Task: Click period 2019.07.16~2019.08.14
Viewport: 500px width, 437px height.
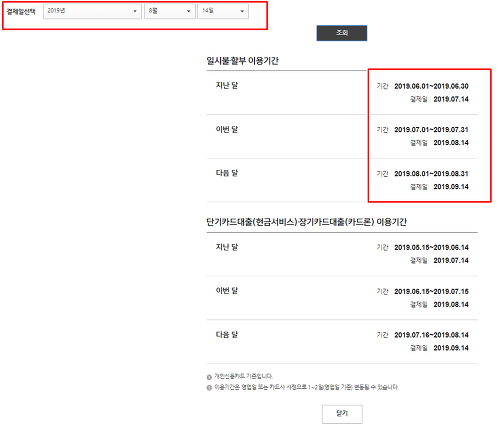Action: tap(431, 335)
